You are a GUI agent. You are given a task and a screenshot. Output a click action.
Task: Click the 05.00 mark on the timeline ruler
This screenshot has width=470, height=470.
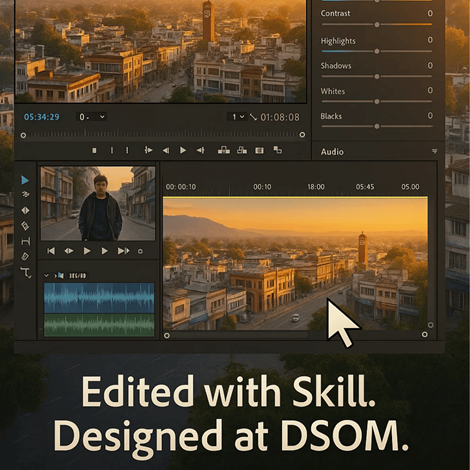coord(410,187)
